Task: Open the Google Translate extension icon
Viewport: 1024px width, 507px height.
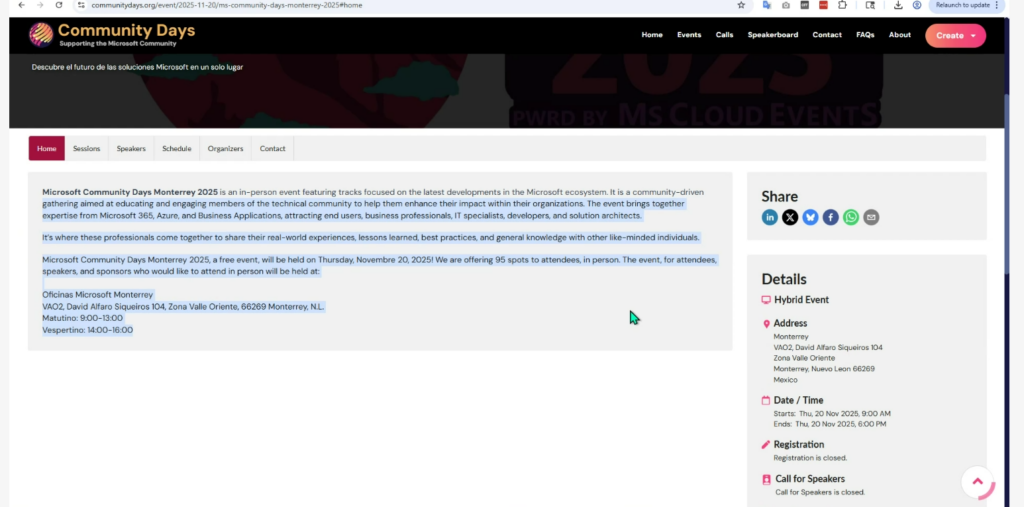Action: 767,5
